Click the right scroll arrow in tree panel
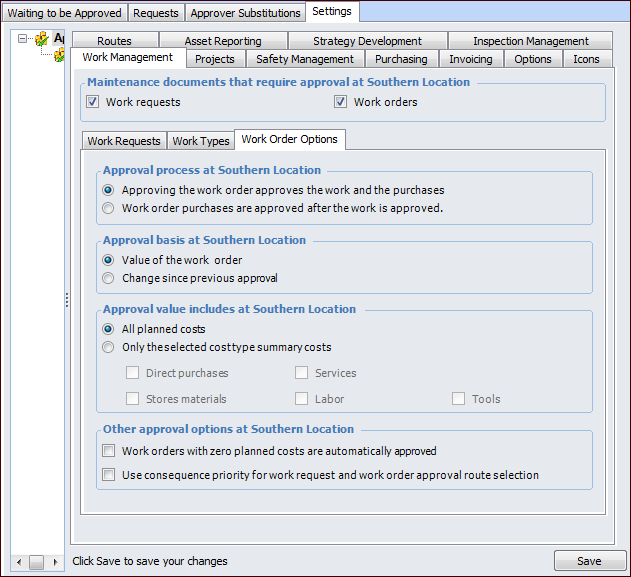 [57, 562]
